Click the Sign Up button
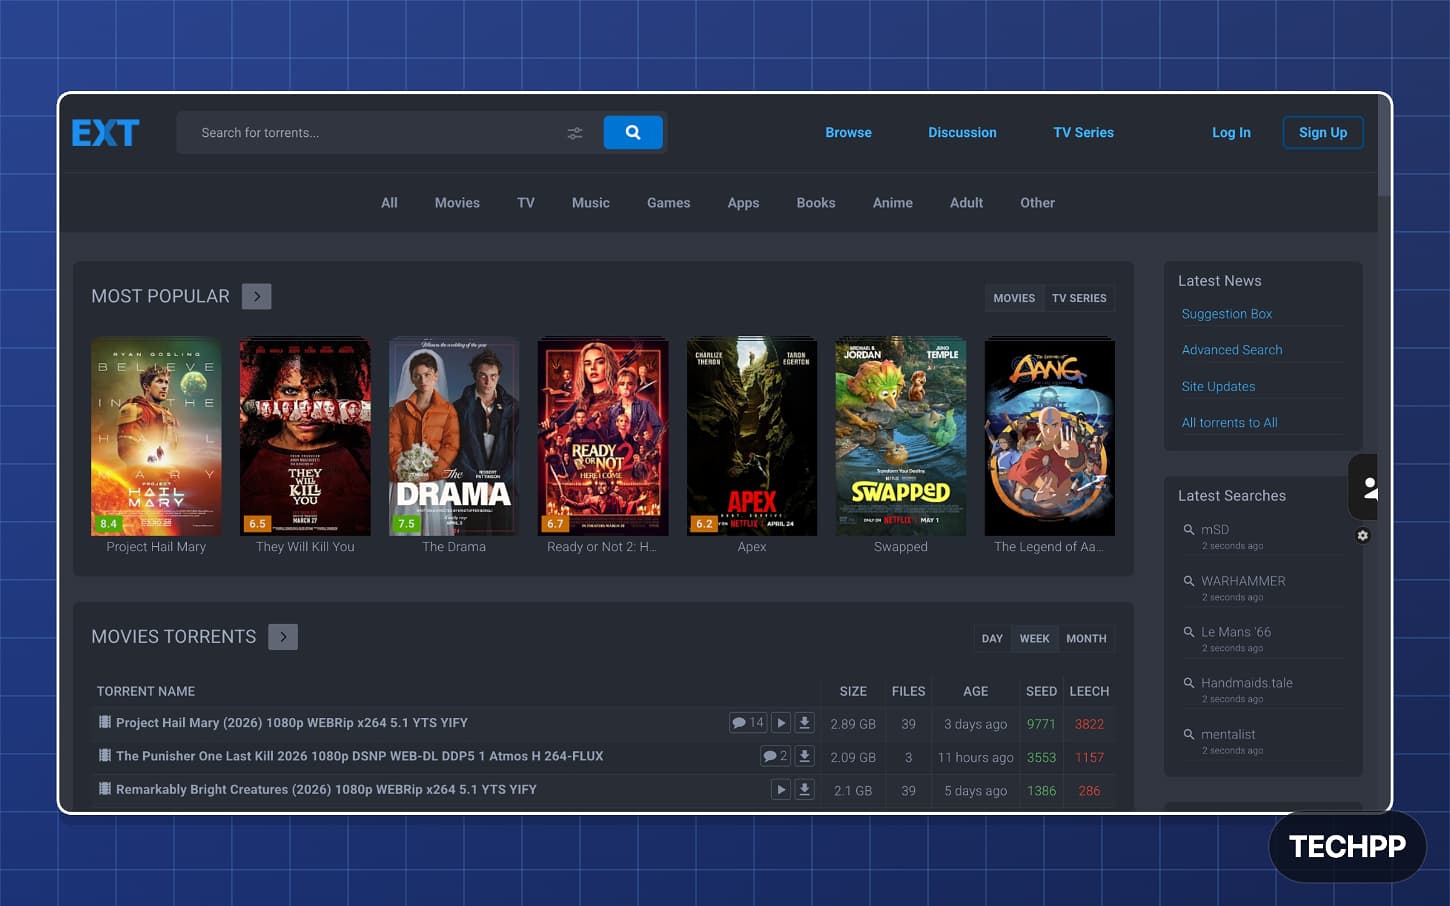The width and height of the screenshot is (1450, 906). (x=1323, y=132)
